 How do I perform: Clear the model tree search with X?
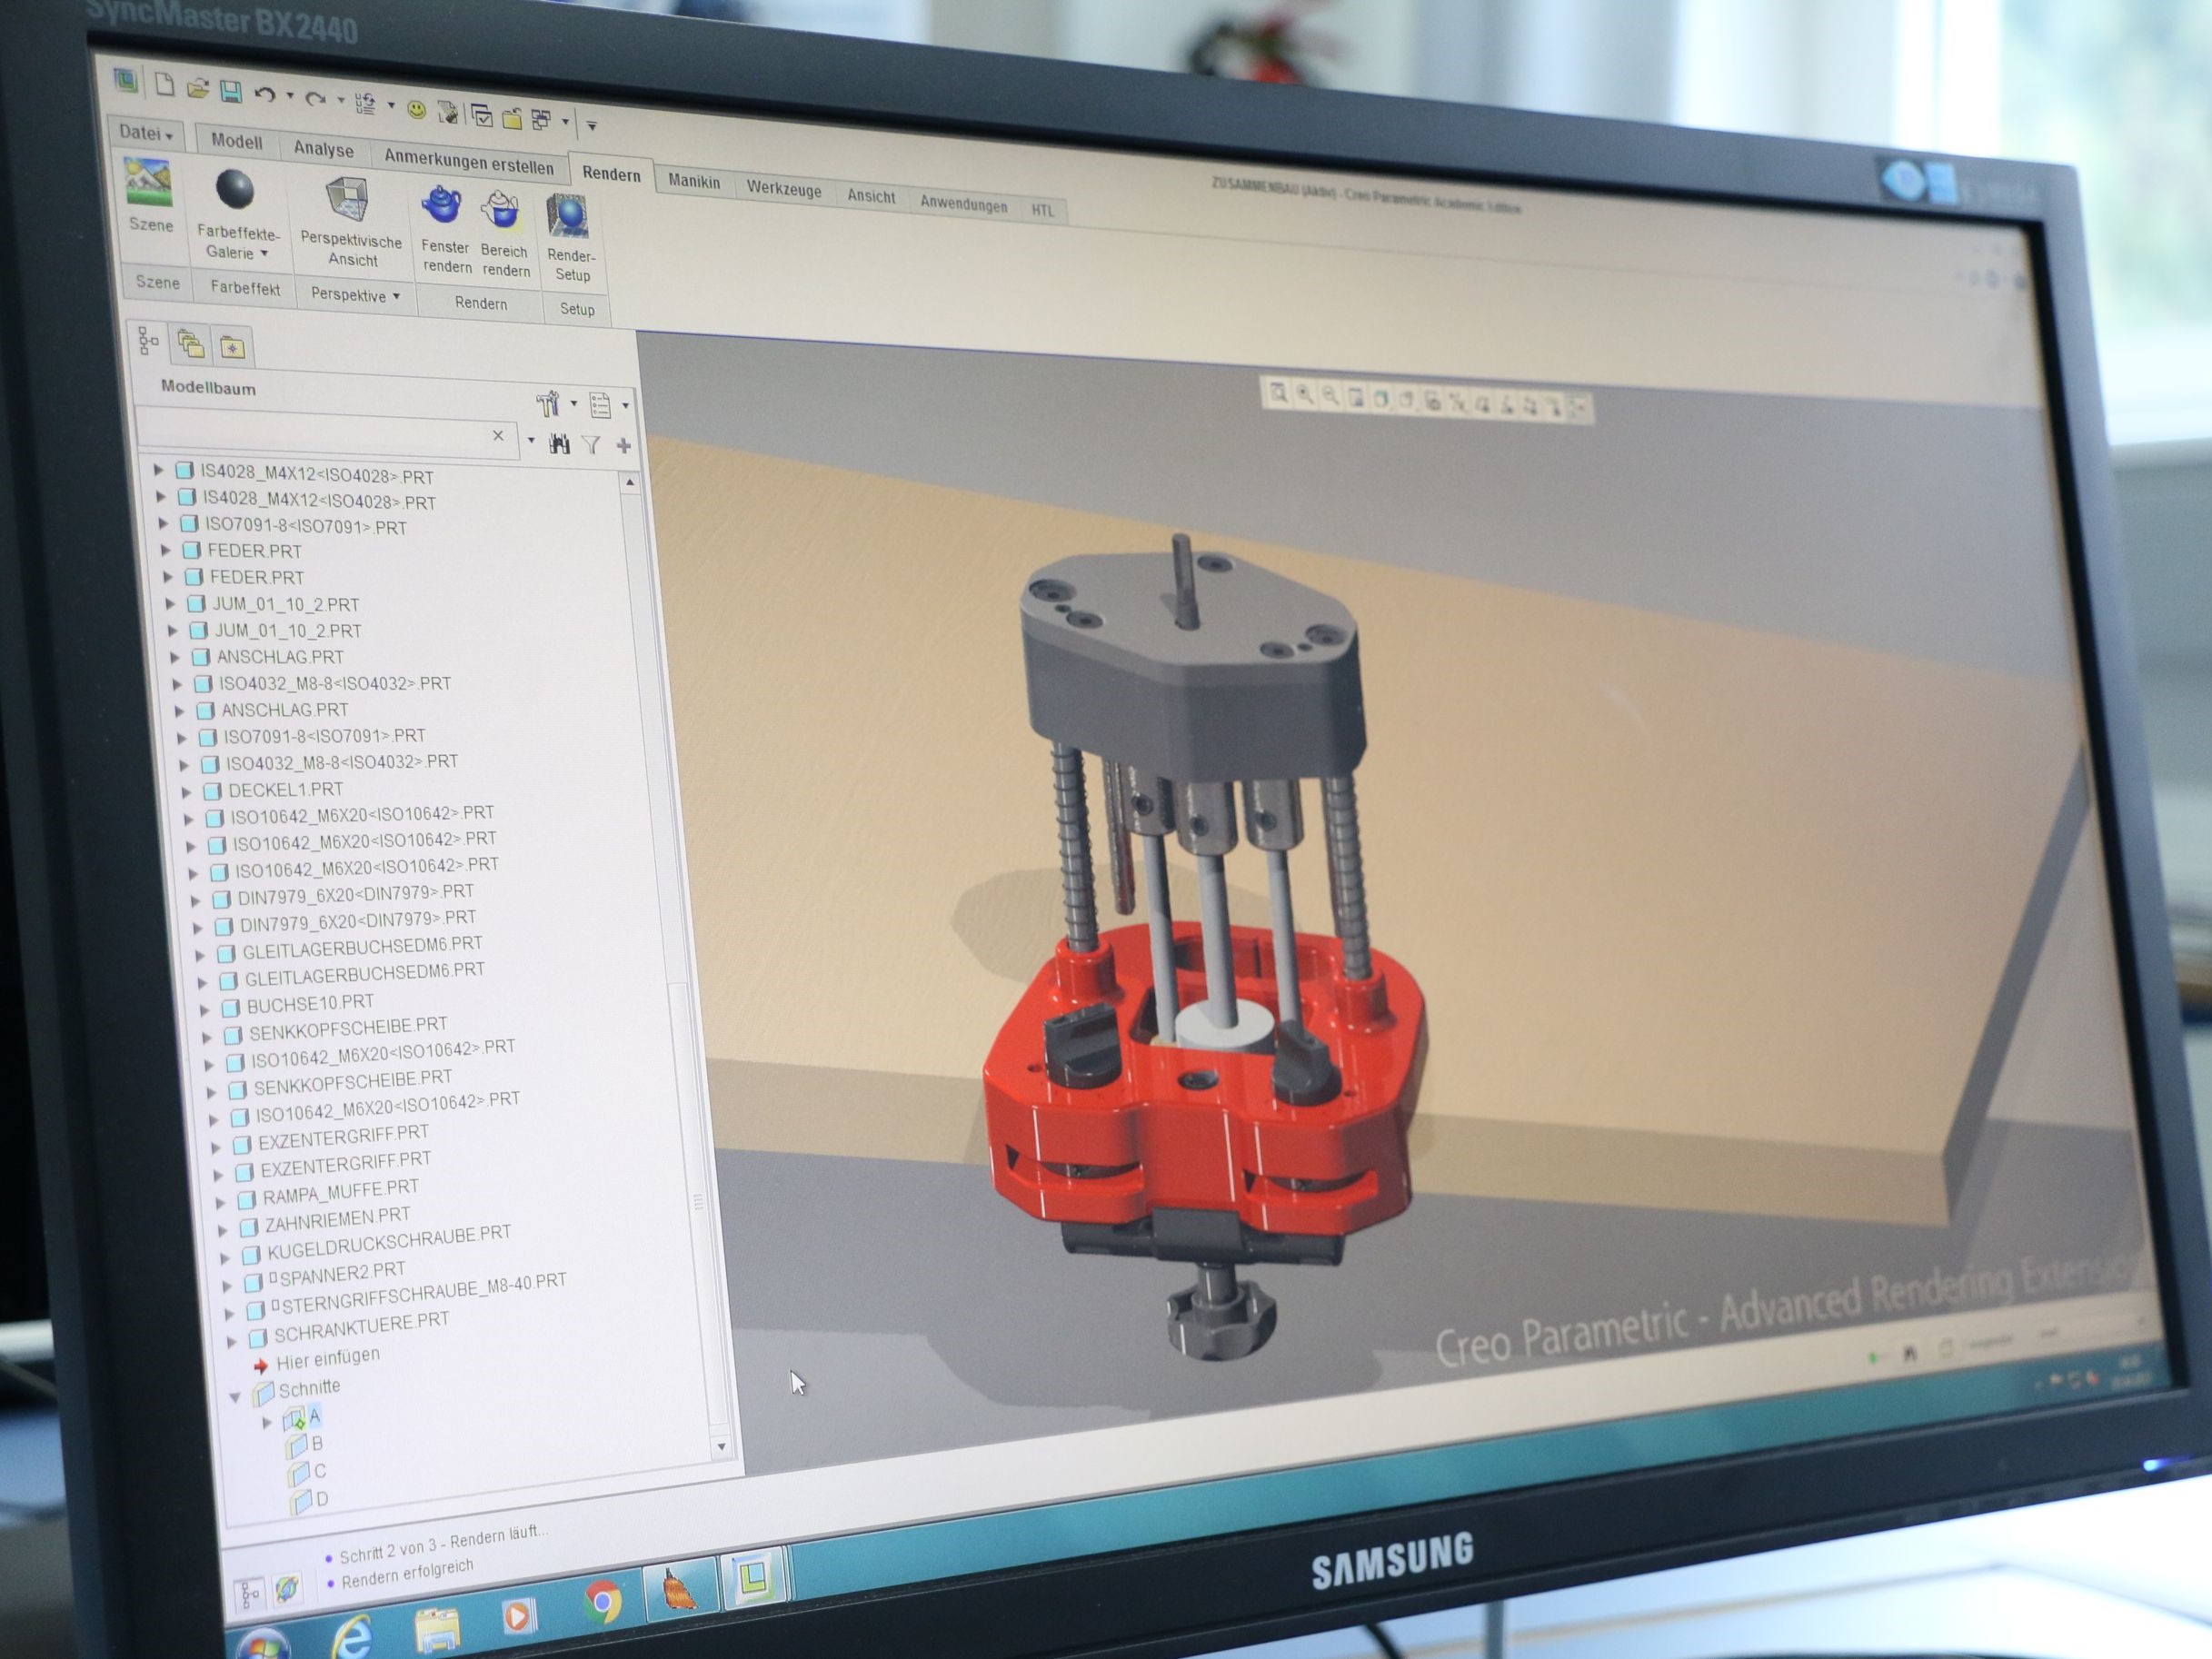(x=498, y=436)
